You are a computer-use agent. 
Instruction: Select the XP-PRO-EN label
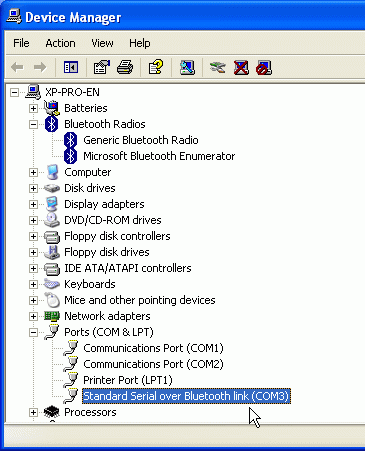tap(72, 92)
